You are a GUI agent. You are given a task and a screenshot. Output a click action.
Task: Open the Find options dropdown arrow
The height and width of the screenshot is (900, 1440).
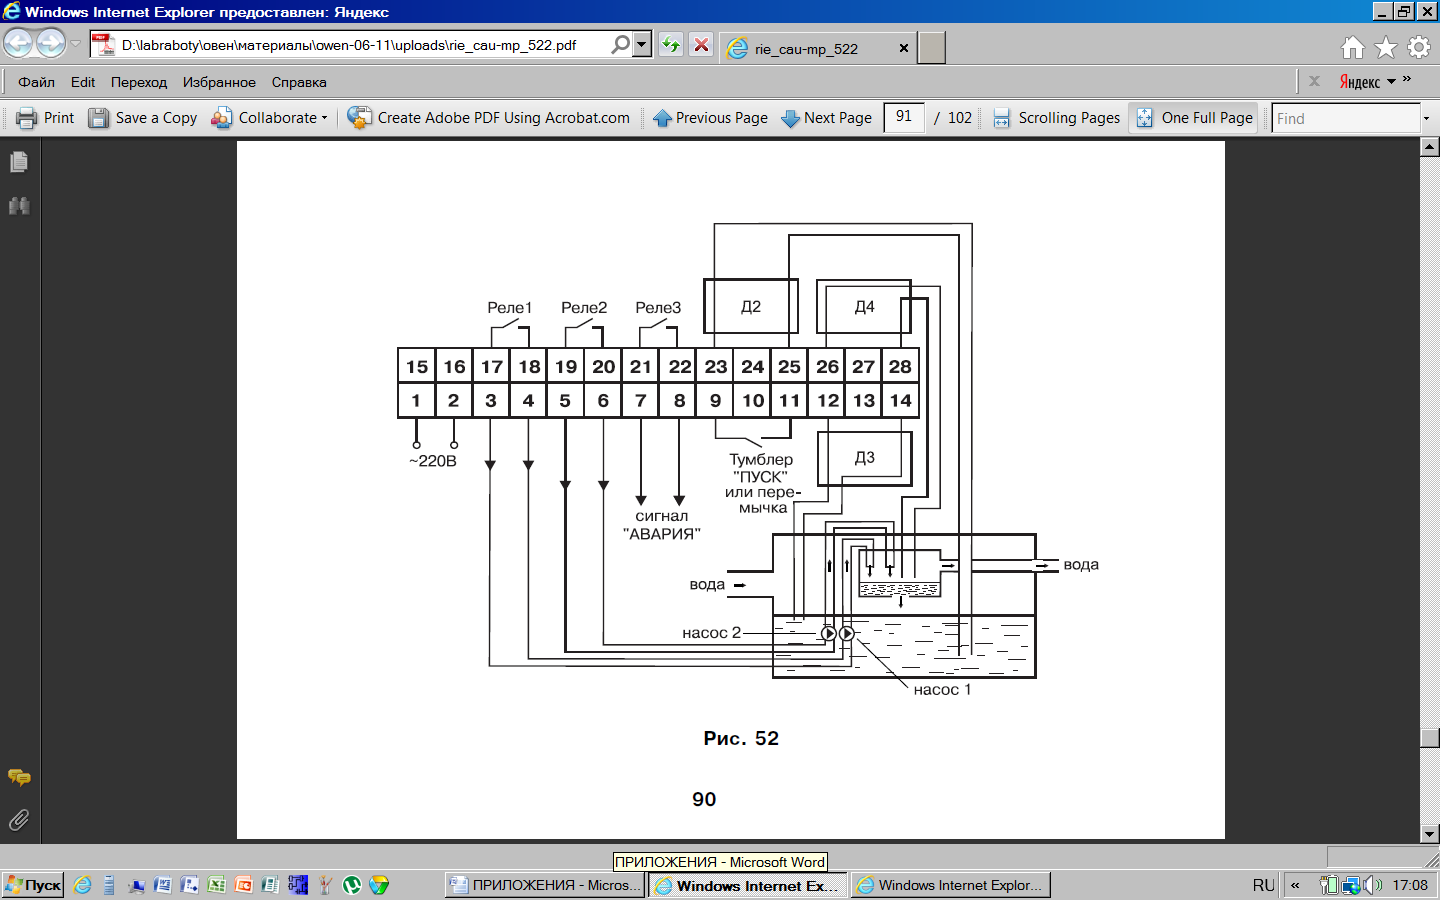click(x=1426, y=118)
